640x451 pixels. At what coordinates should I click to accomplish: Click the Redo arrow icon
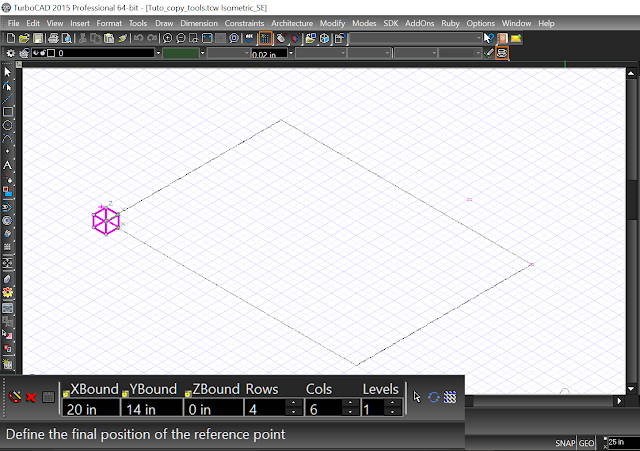[152, 38]
